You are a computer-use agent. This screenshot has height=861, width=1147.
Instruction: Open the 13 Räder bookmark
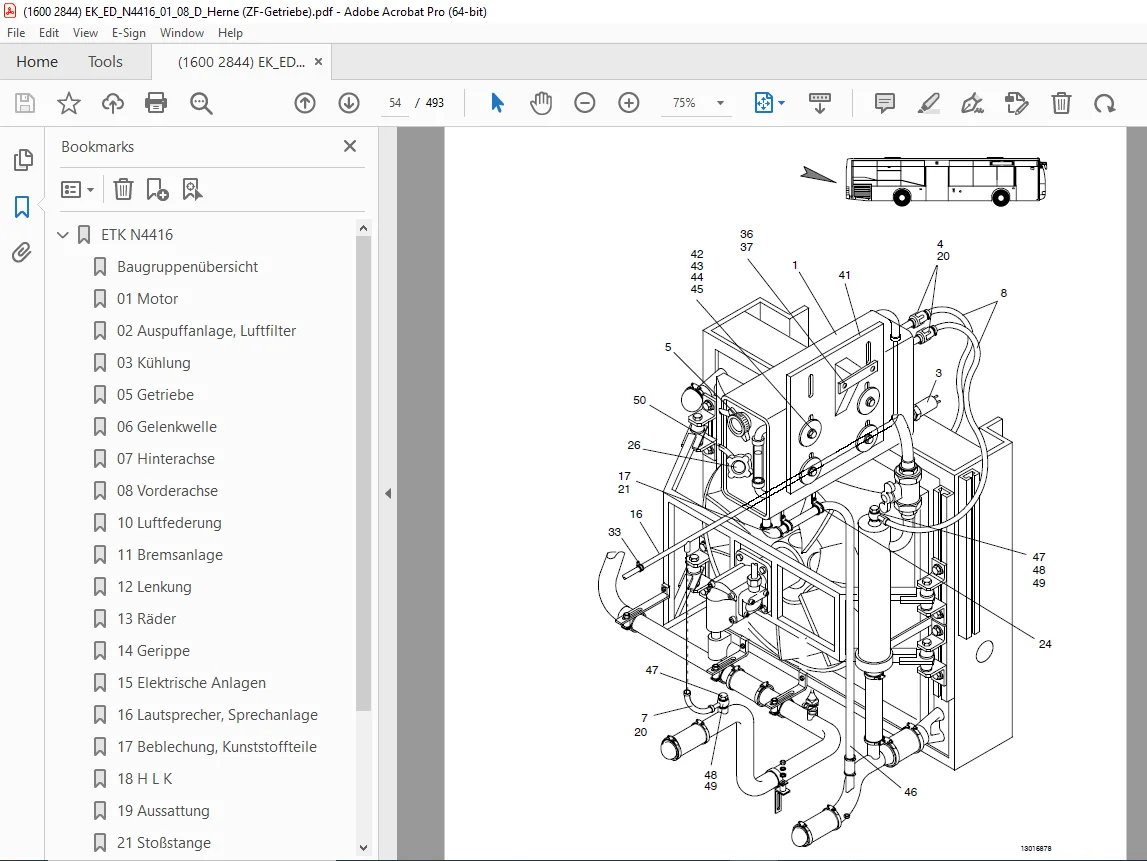(146, 619)
